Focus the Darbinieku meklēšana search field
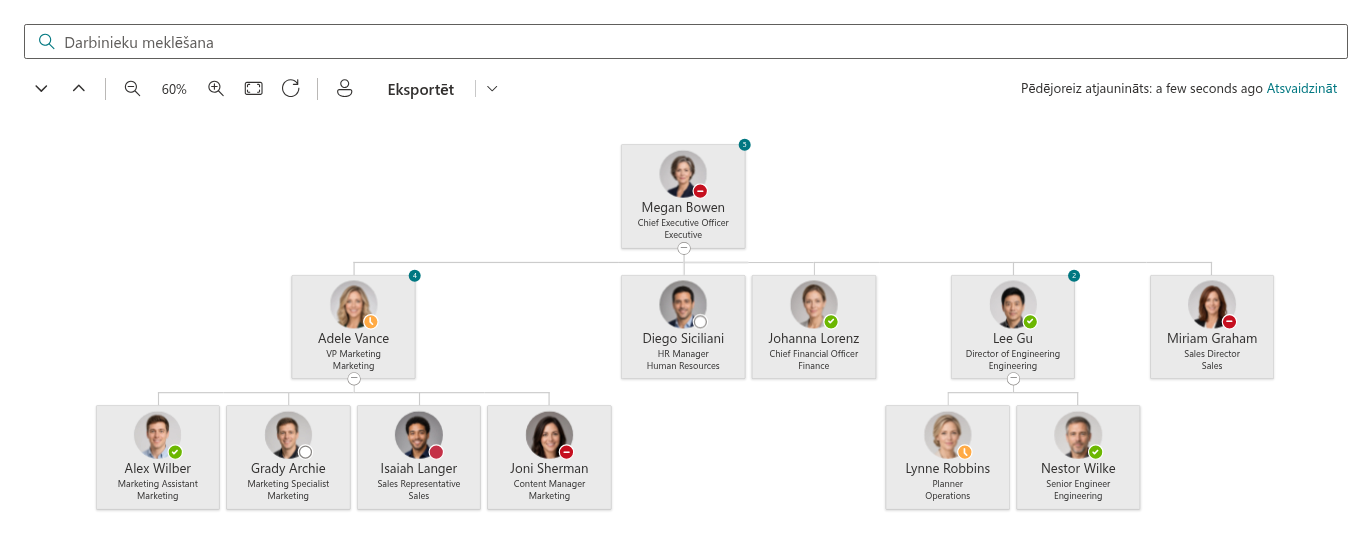The height and width of the screenshot is (556, 1372). 686,42
